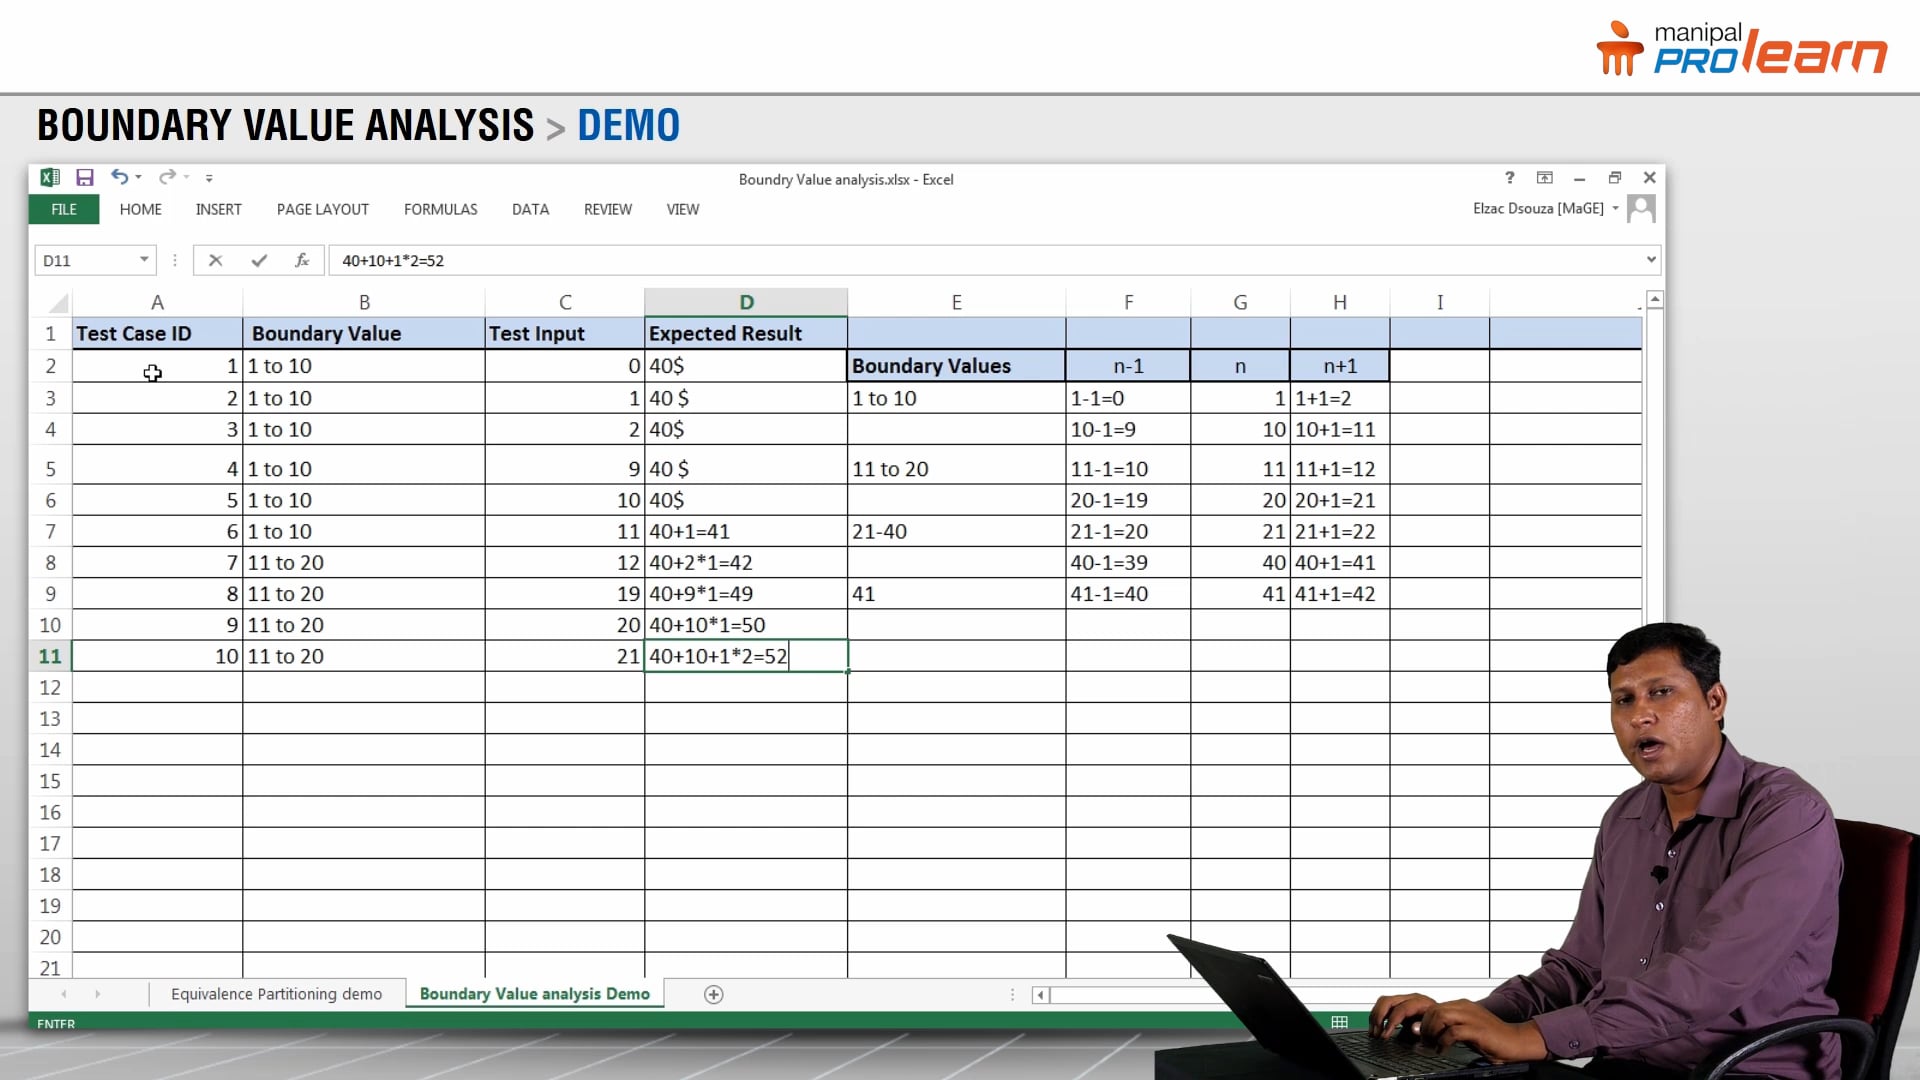Click the vertical scrollbar up arrow
Screen dimensions: 1920x1080
1655,300
